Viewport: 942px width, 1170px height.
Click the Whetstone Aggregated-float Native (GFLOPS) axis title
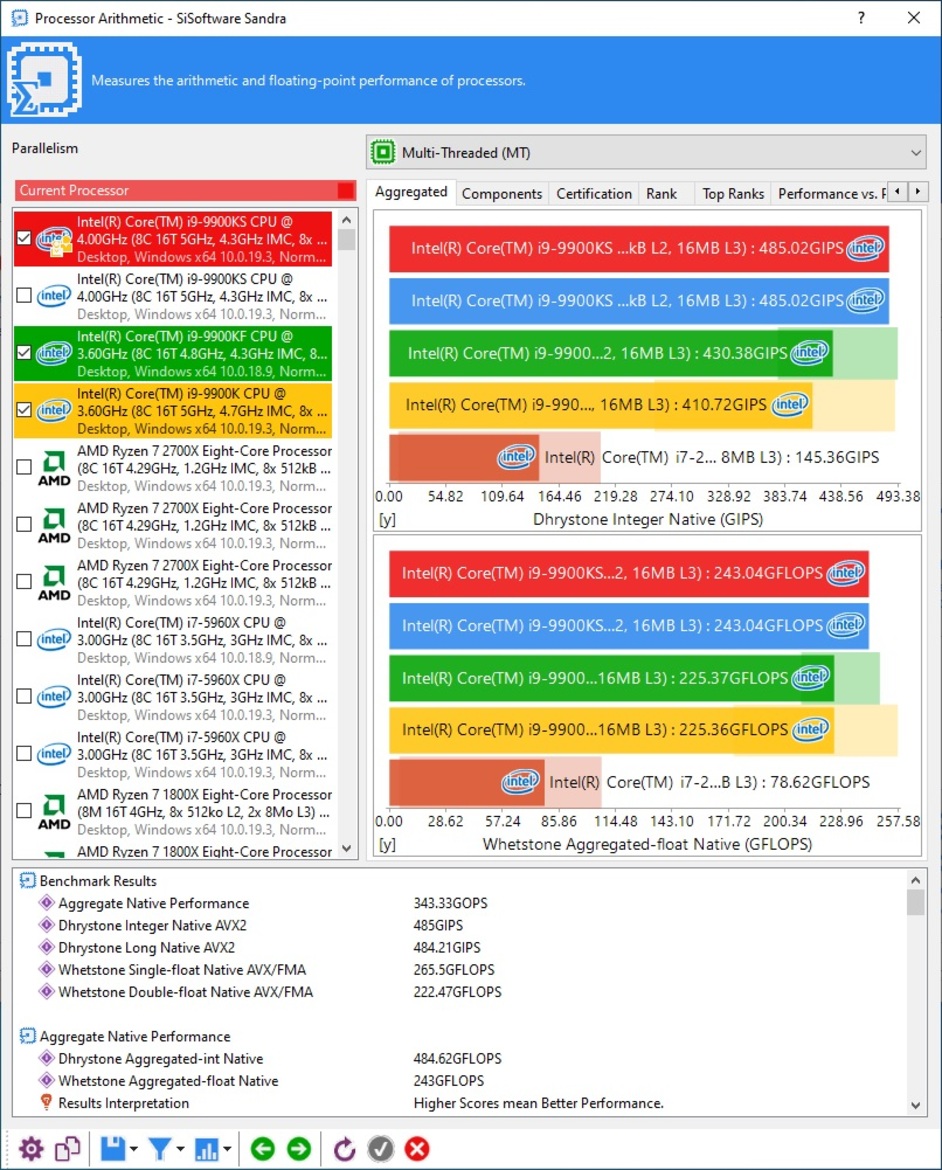(x=647, y=844)
